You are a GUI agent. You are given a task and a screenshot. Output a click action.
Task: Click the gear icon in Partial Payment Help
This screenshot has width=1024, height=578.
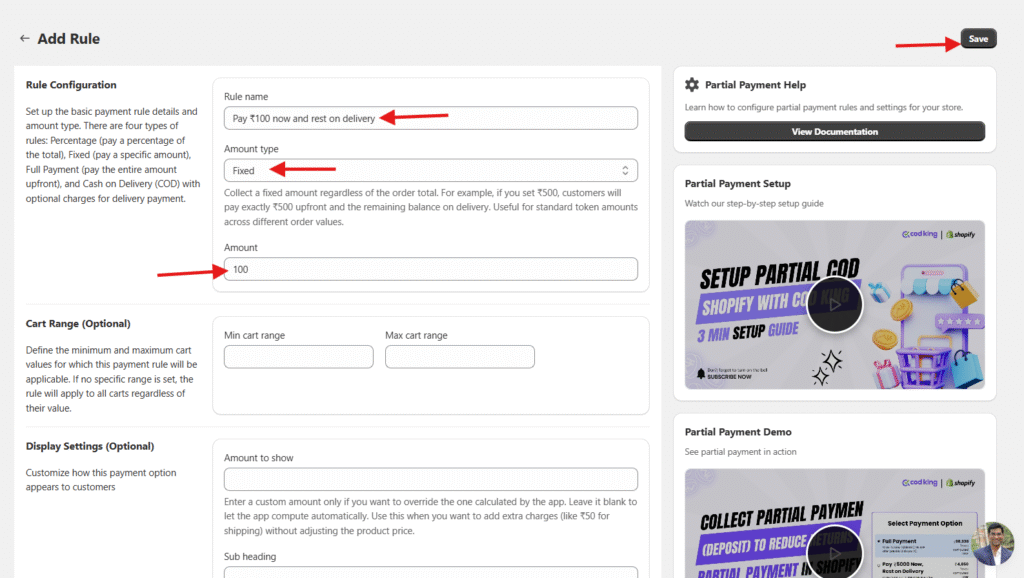click(x=692, y=86)
